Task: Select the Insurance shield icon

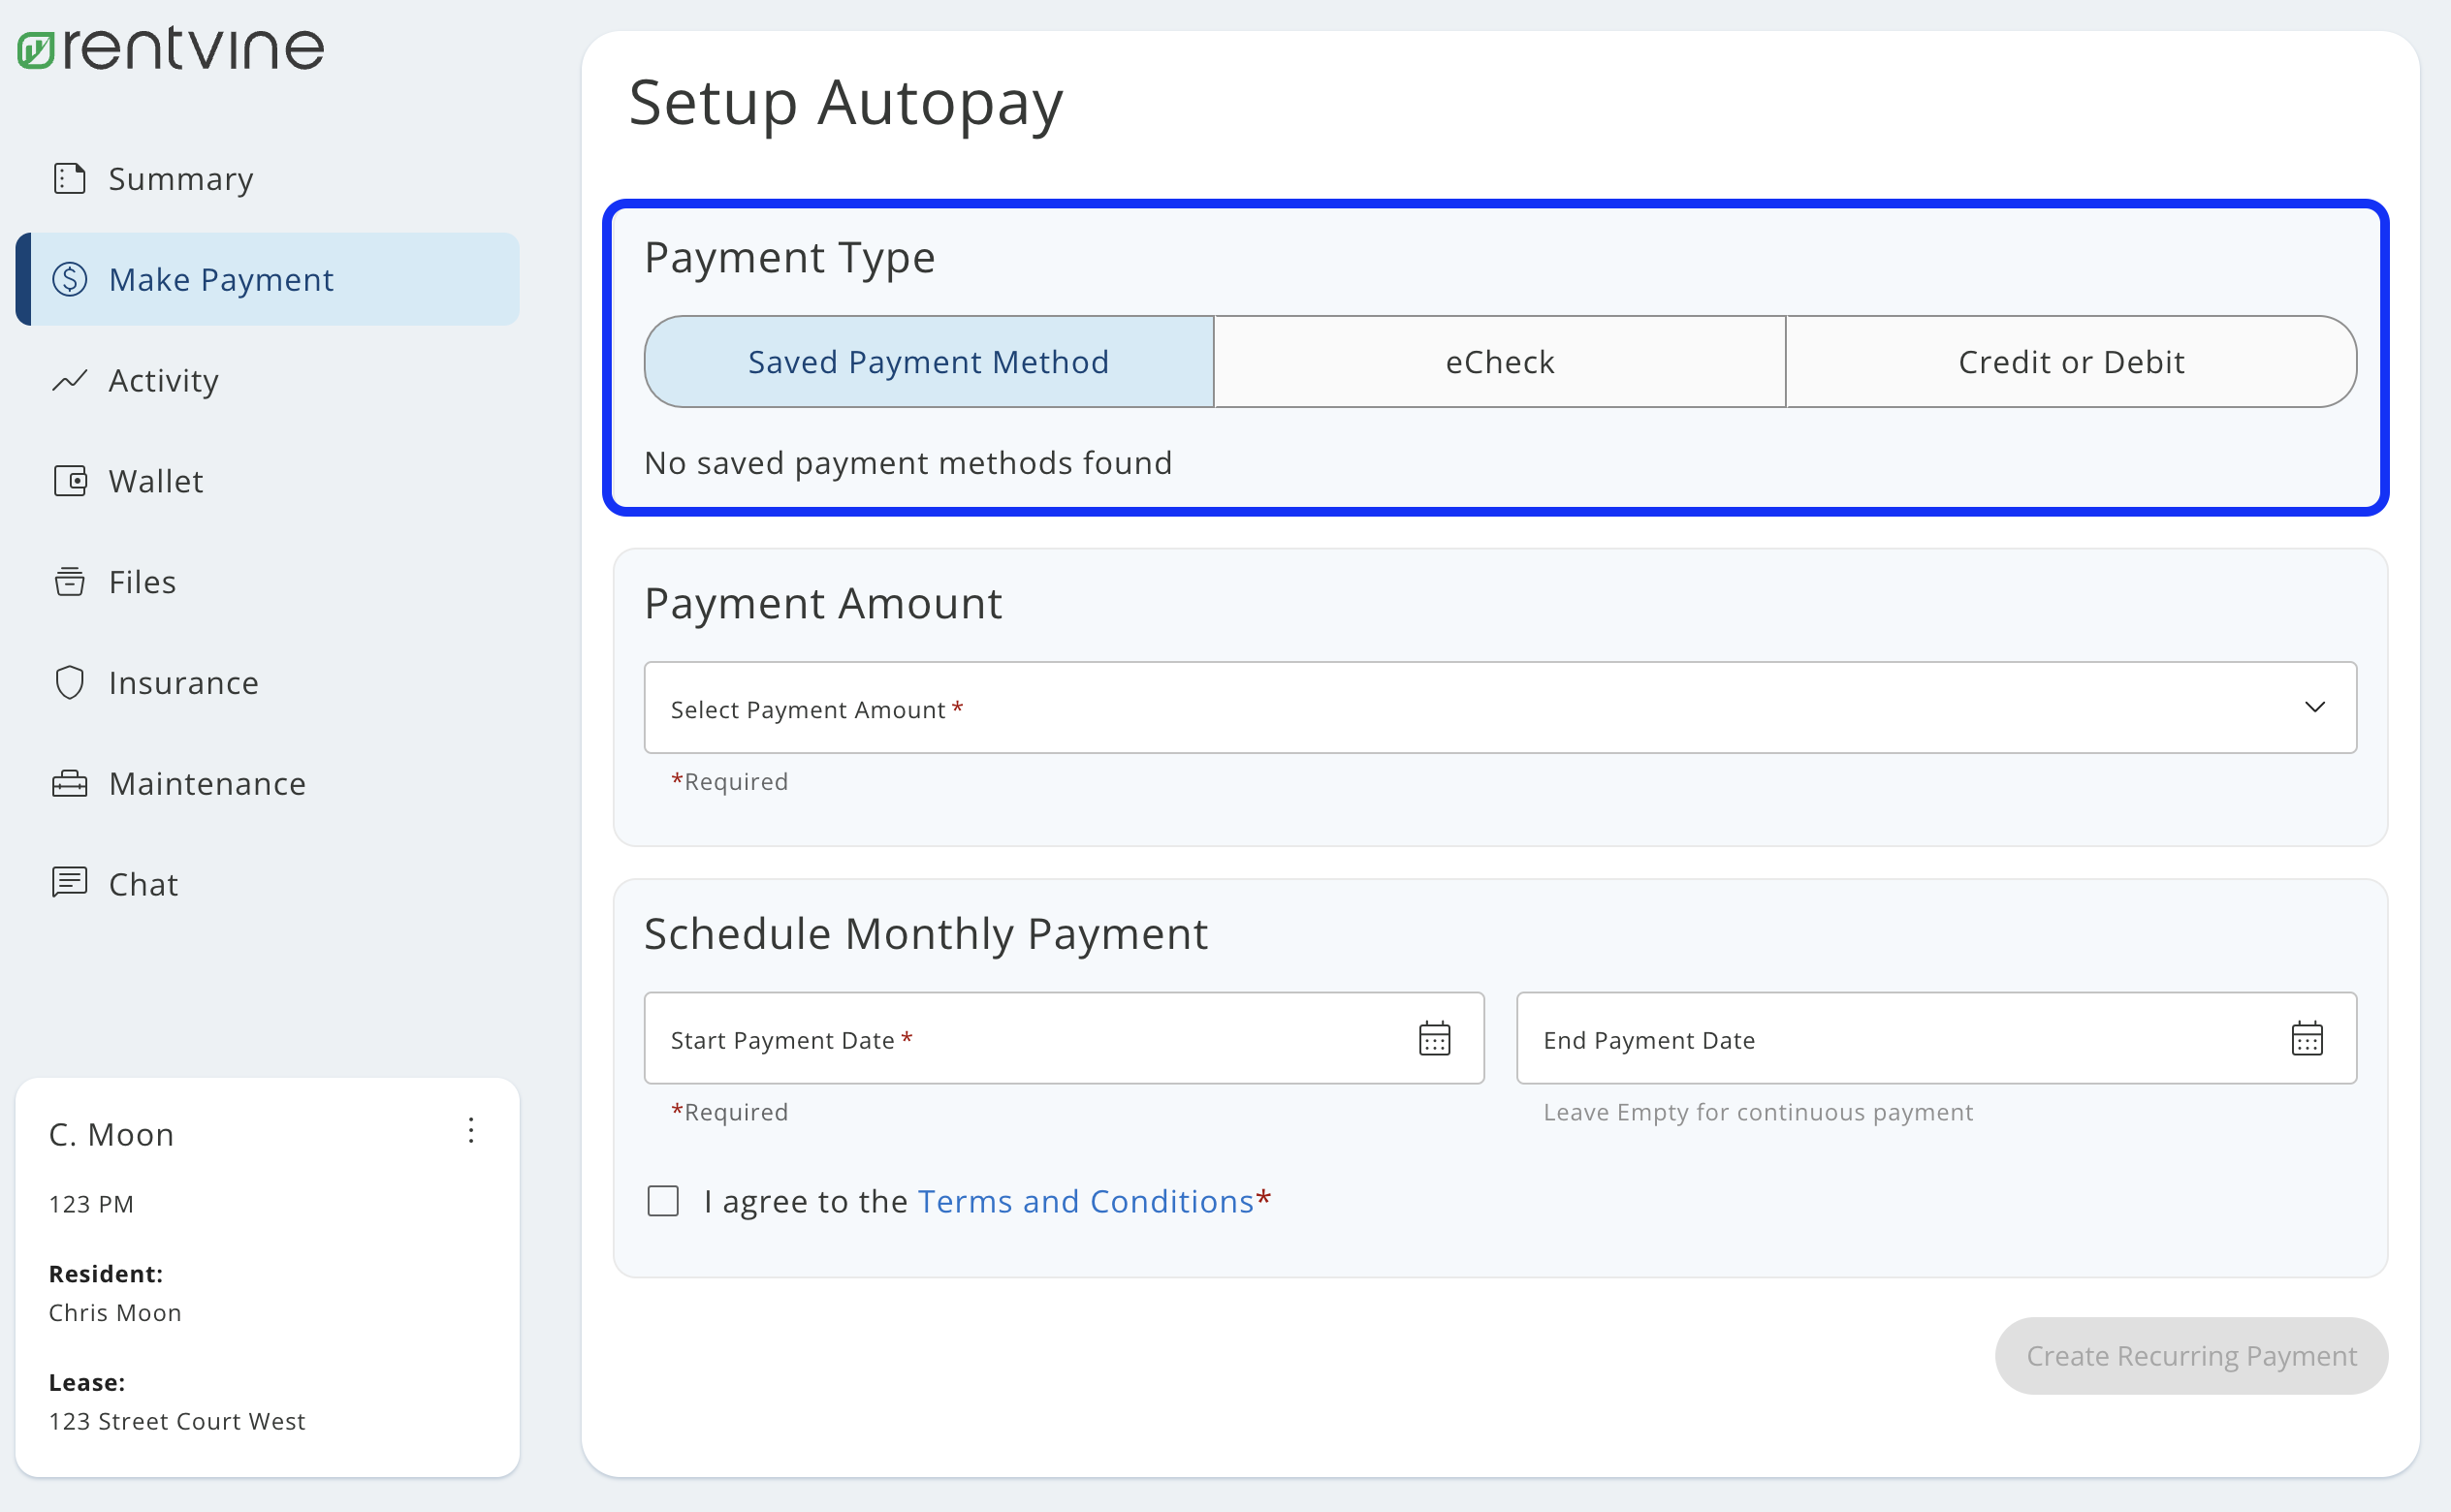Action: point(68,682)
